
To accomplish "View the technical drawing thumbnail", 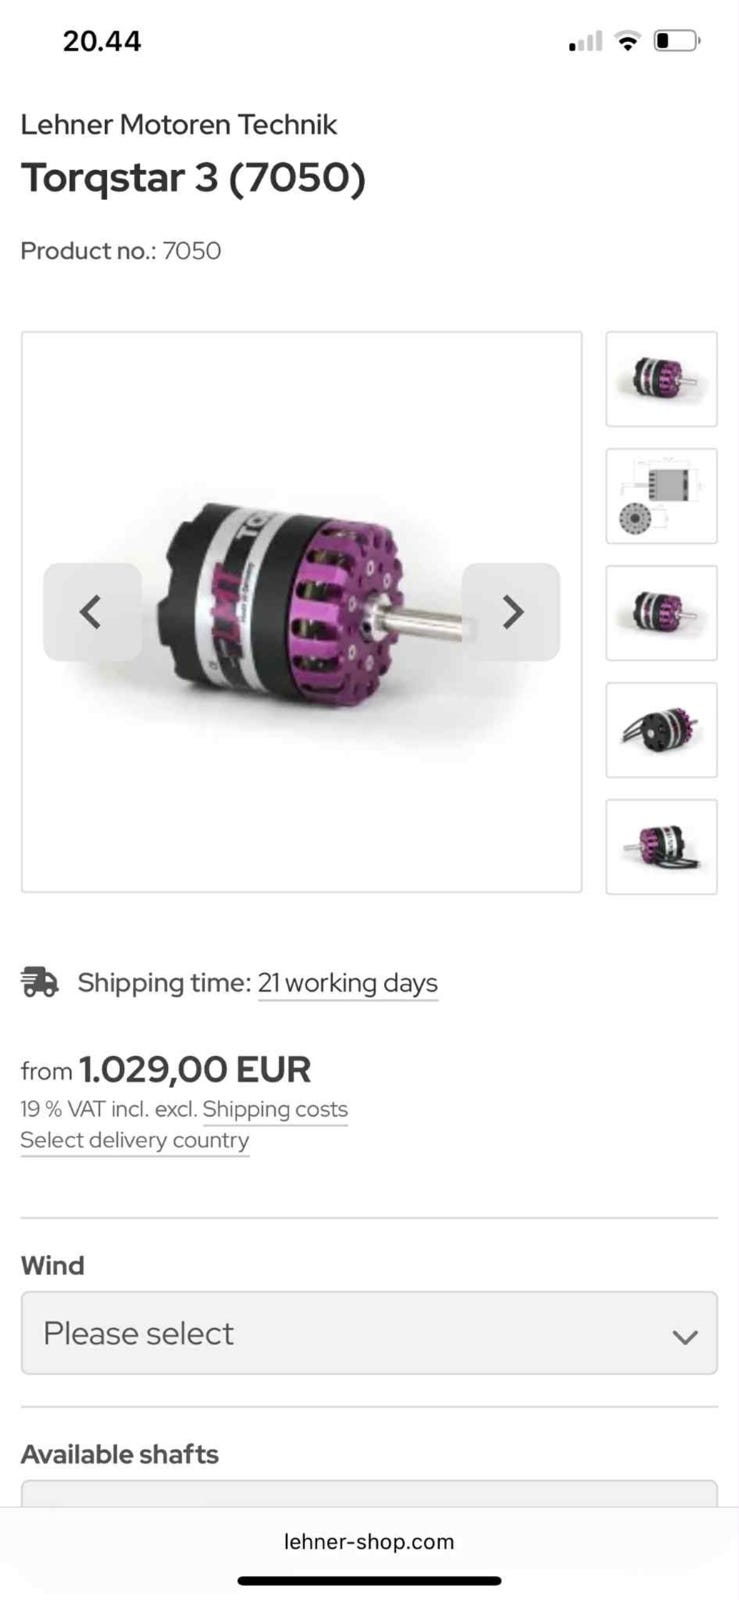I will [x=661, y=496].
